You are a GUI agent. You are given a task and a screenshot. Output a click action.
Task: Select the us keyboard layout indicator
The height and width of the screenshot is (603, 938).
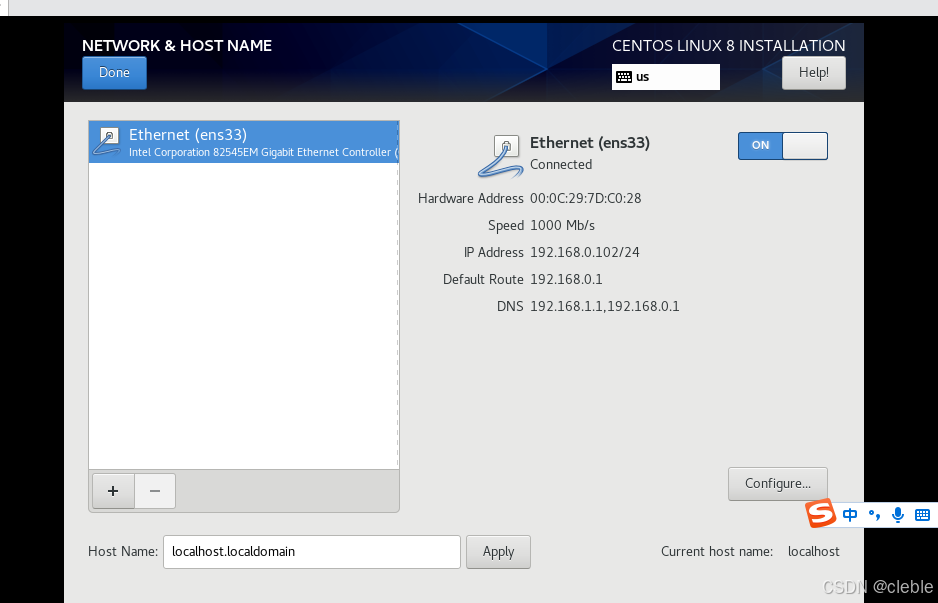(665, 77)
